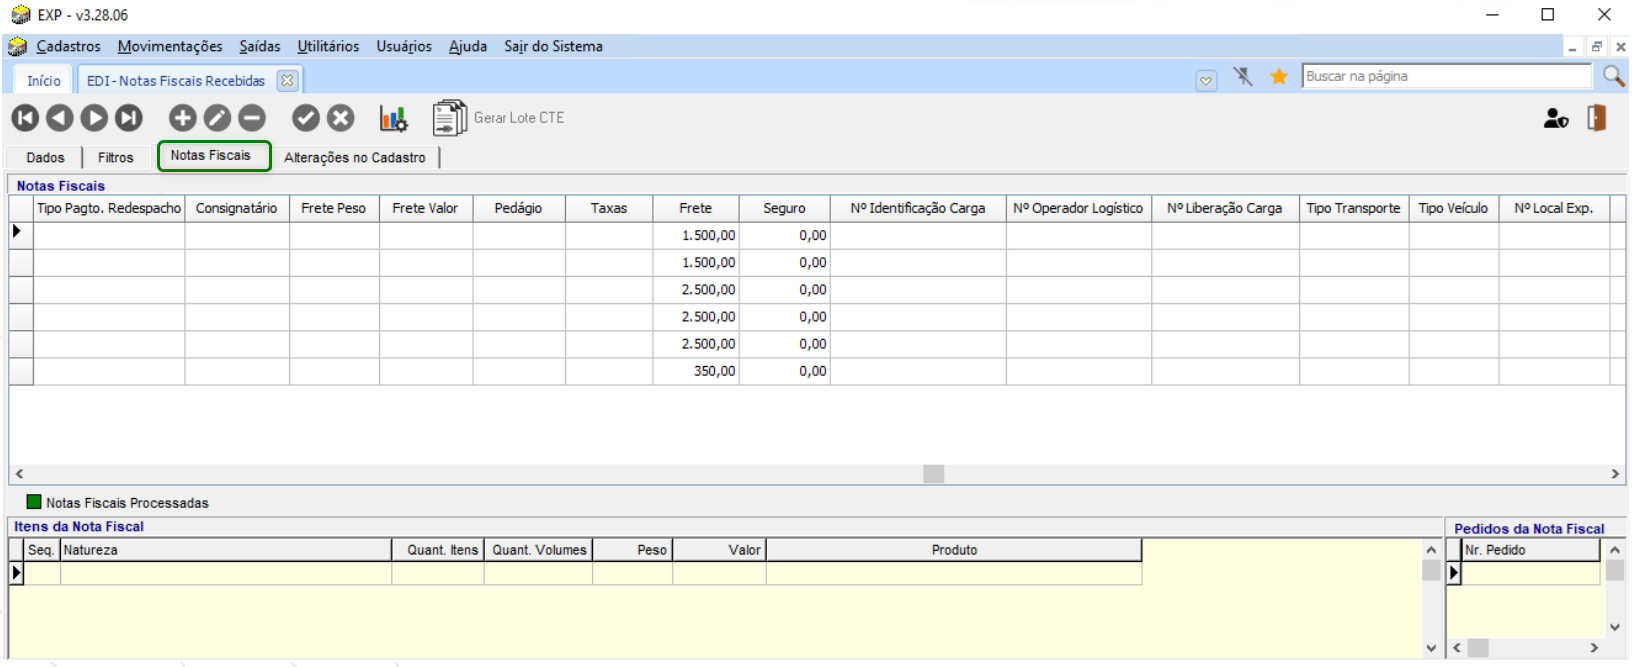Click right arrow of Pedidos da Nota Fiscal scrollbar
Image resolution: width=1634 pixels, height=667 pixels.
(x=1594, y=648)
